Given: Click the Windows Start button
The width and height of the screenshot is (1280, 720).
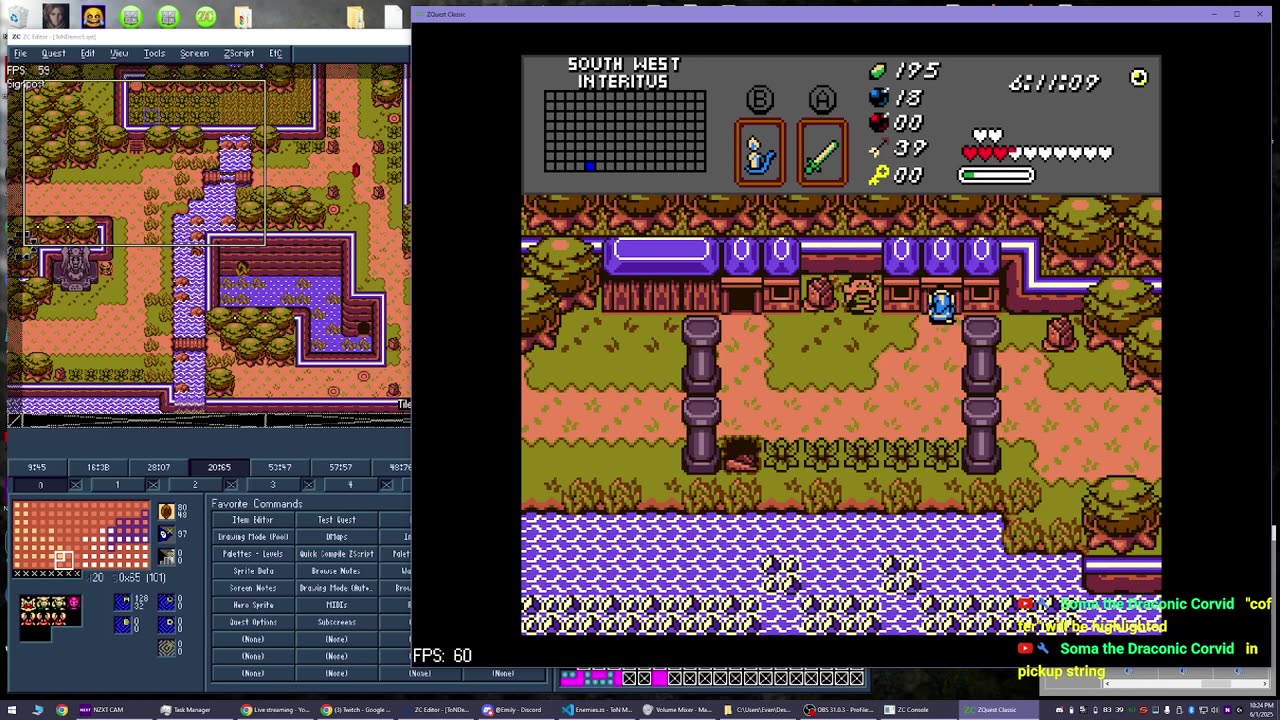Looking at the screenshot, I should pos(12,710).
